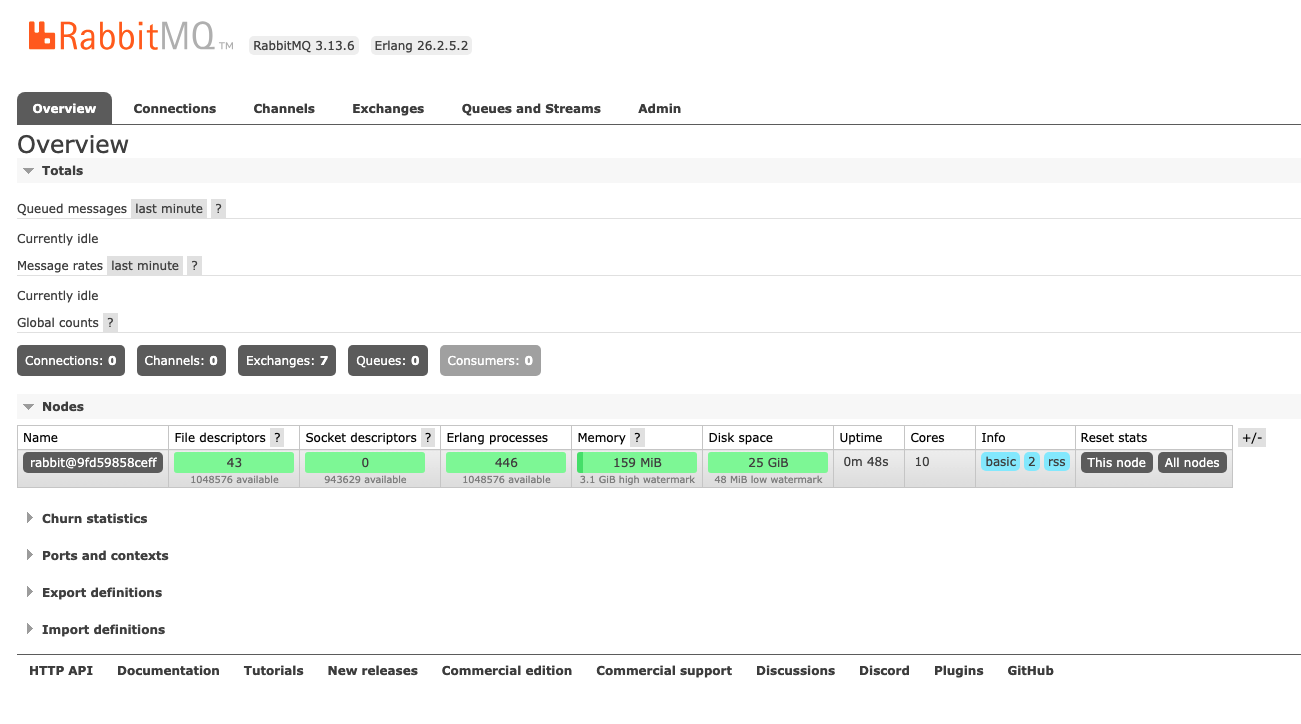
Task: Change Message rates last minute range
Action: [x=145, y=266]
